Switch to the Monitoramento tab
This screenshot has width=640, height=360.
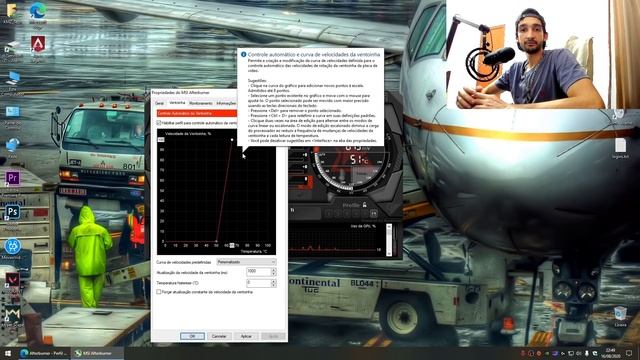(201, 103)
